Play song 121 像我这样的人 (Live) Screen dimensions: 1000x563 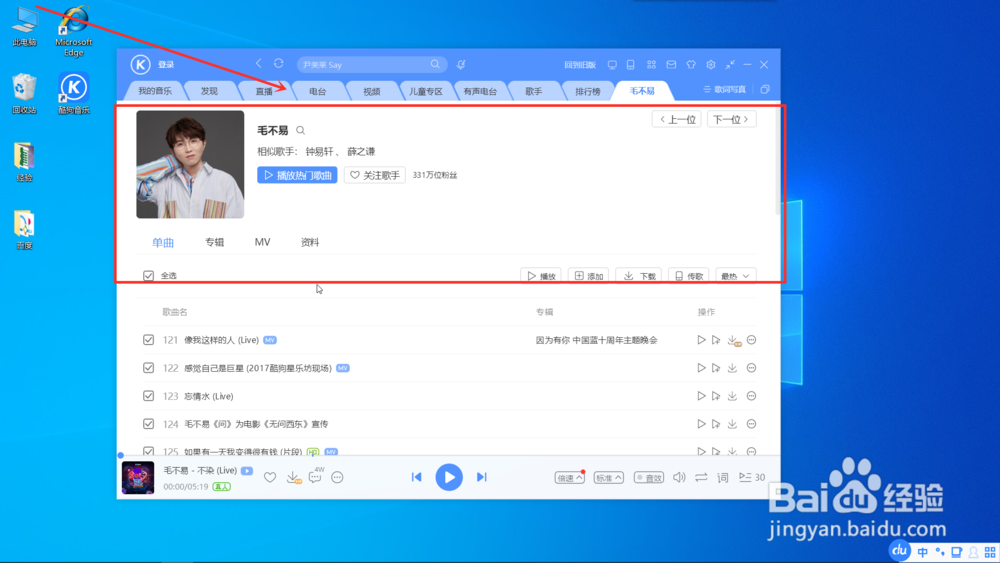pyautogui.click(x=701, y=340)
